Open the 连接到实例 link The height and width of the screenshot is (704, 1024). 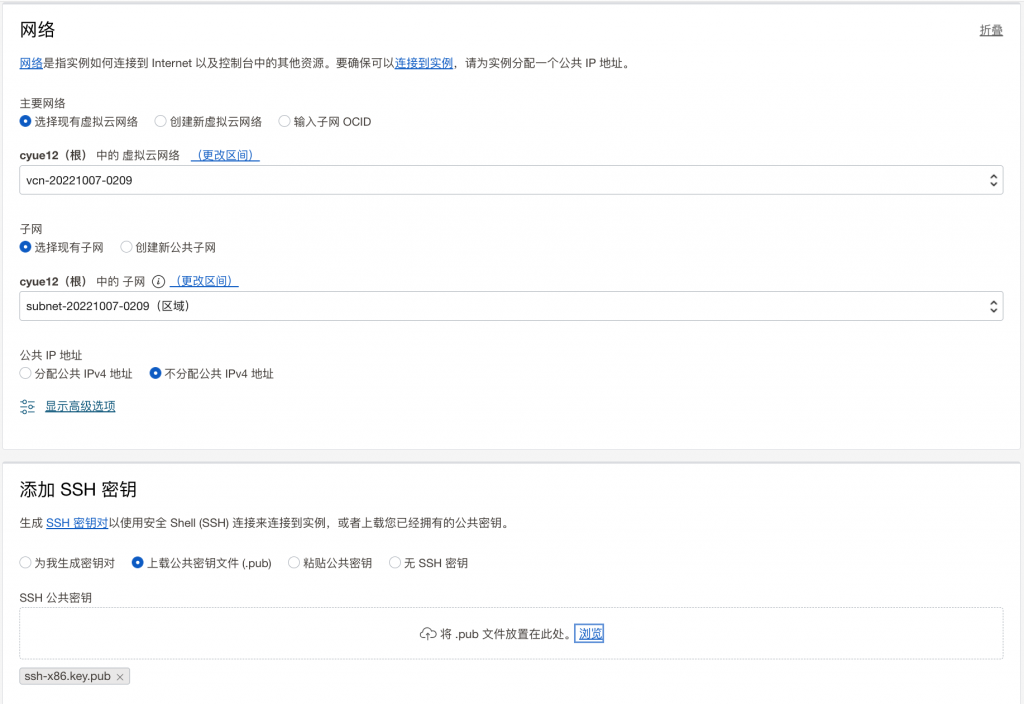[424, 63]
